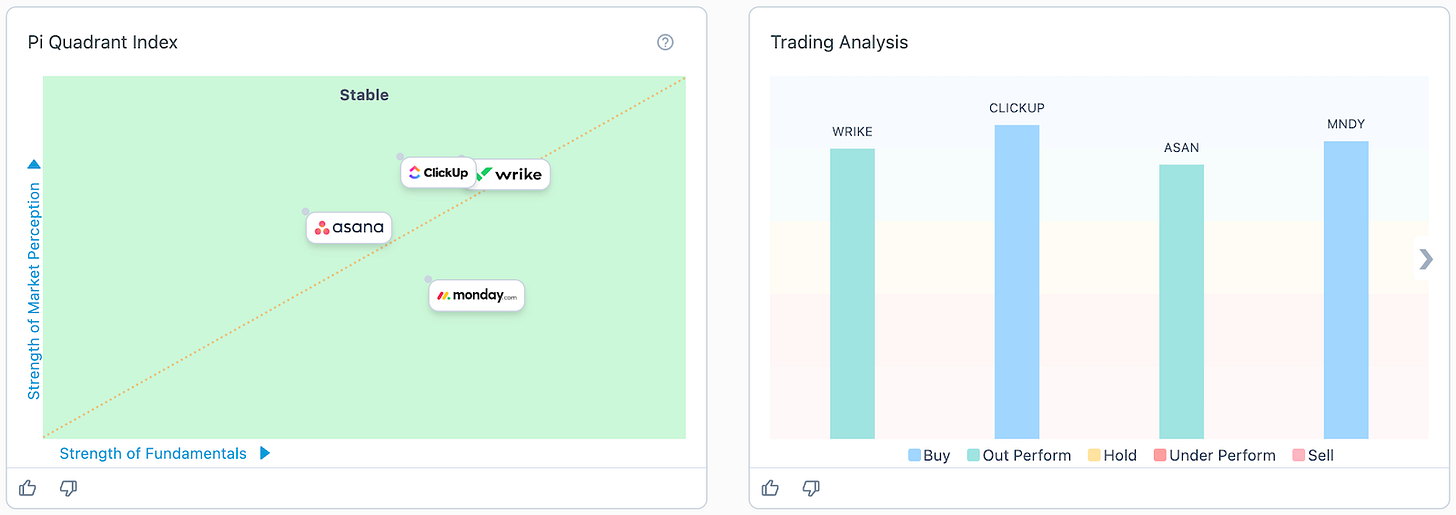Image resolution: width=1456 pixels, height=515 pixels.
Task: Click thumbs up under Trading Analysis
Action: (x=770, y=488)
